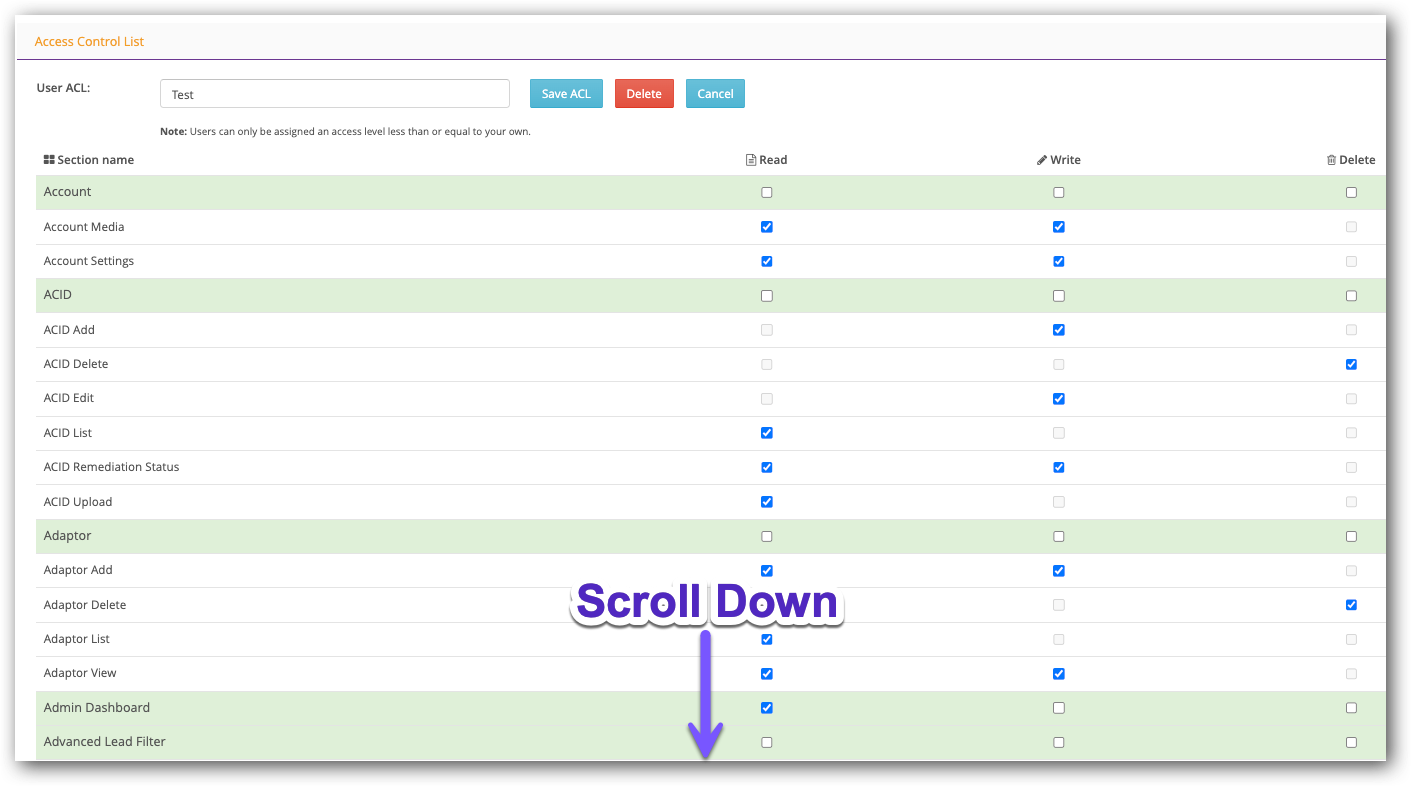The image size is (1411, 786).
Task: Click the document icon next to Read header
Action: [749, 159]
